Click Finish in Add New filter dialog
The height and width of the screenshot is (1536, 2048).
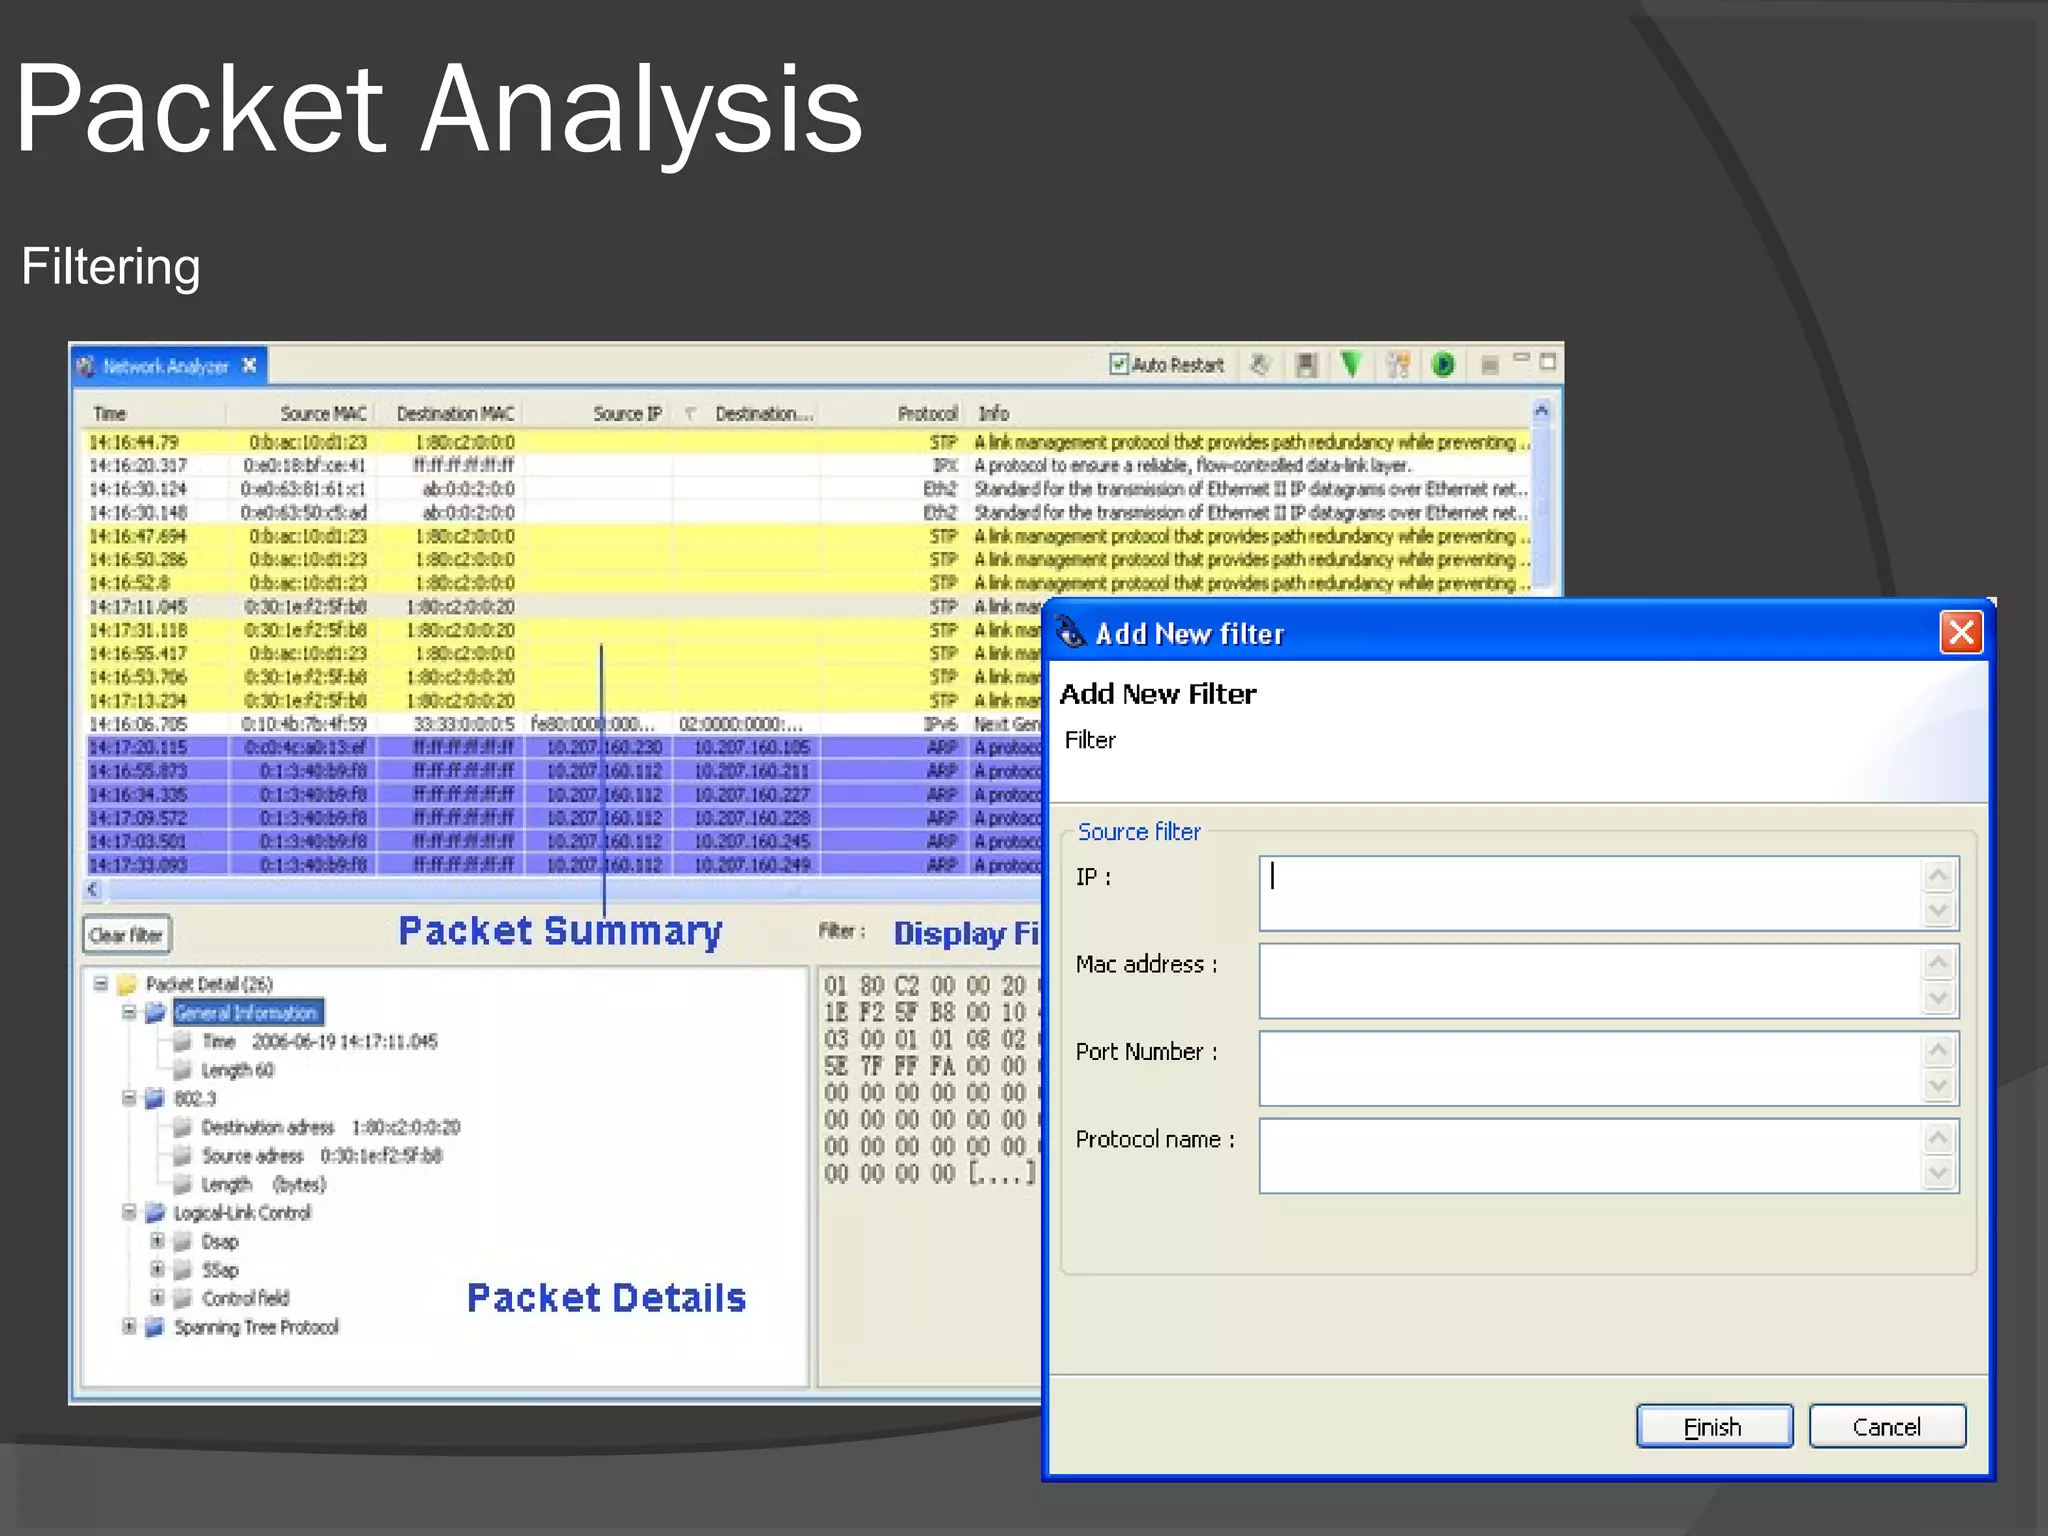pos(1714,1426)
